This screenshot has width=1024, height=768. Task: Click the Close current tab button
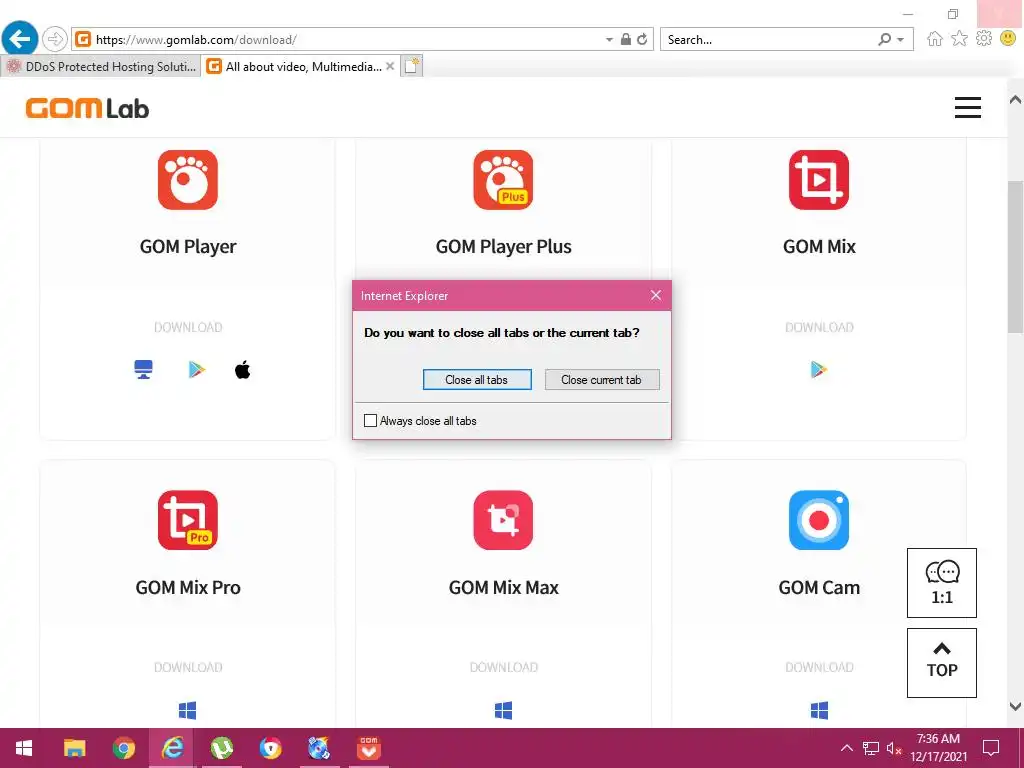click(x=601, y=379)
